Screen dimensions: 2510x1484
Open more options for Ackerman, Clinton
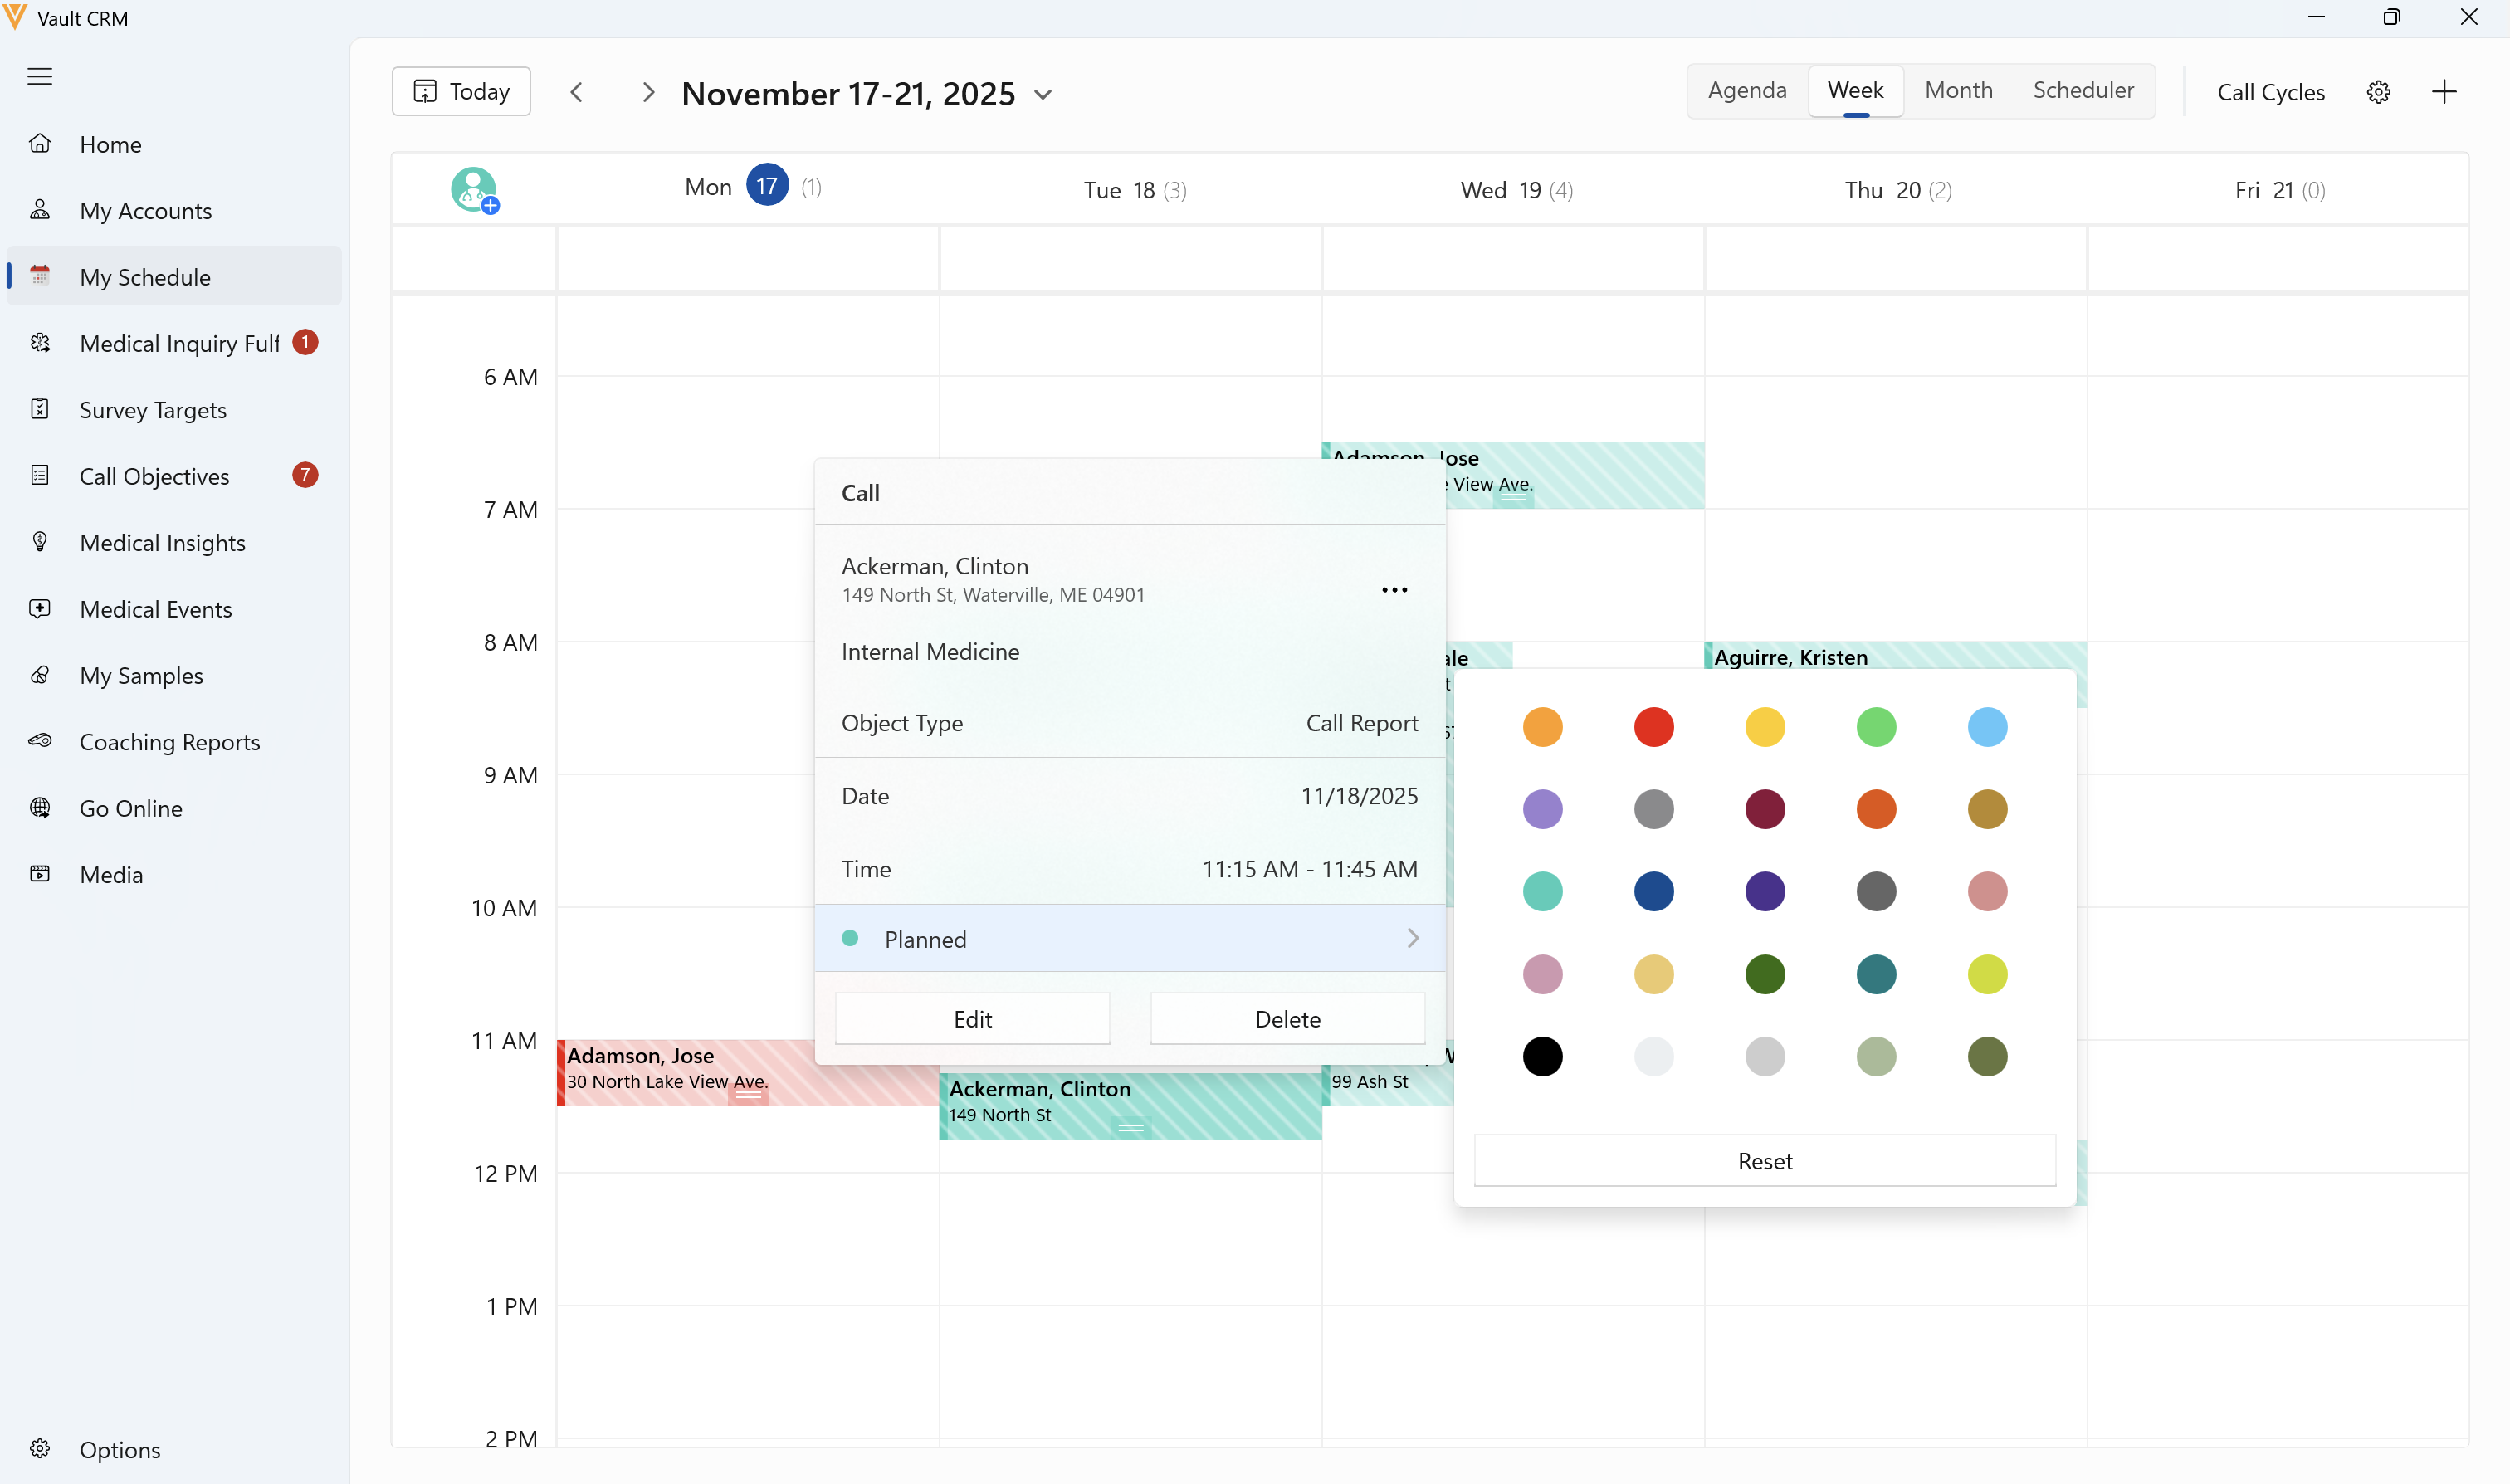[1394, 590]
